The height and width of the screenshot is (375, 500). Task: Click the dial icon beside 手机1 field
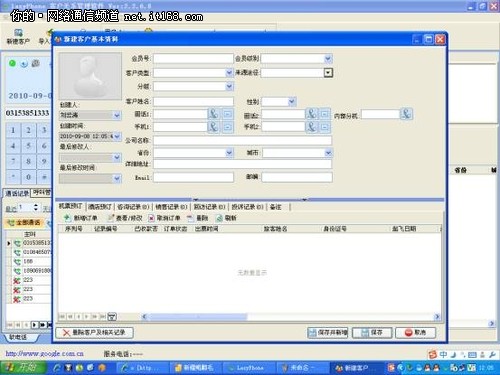point(213,127)
